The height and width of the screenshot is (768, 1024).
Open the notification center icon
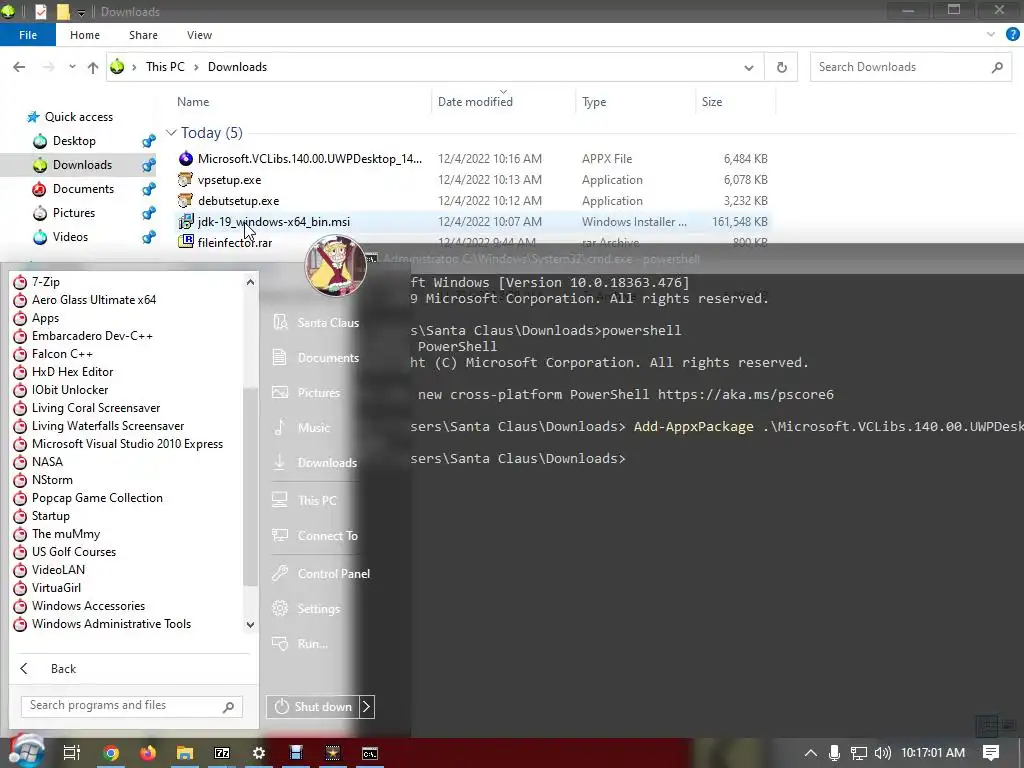point(991,753)
